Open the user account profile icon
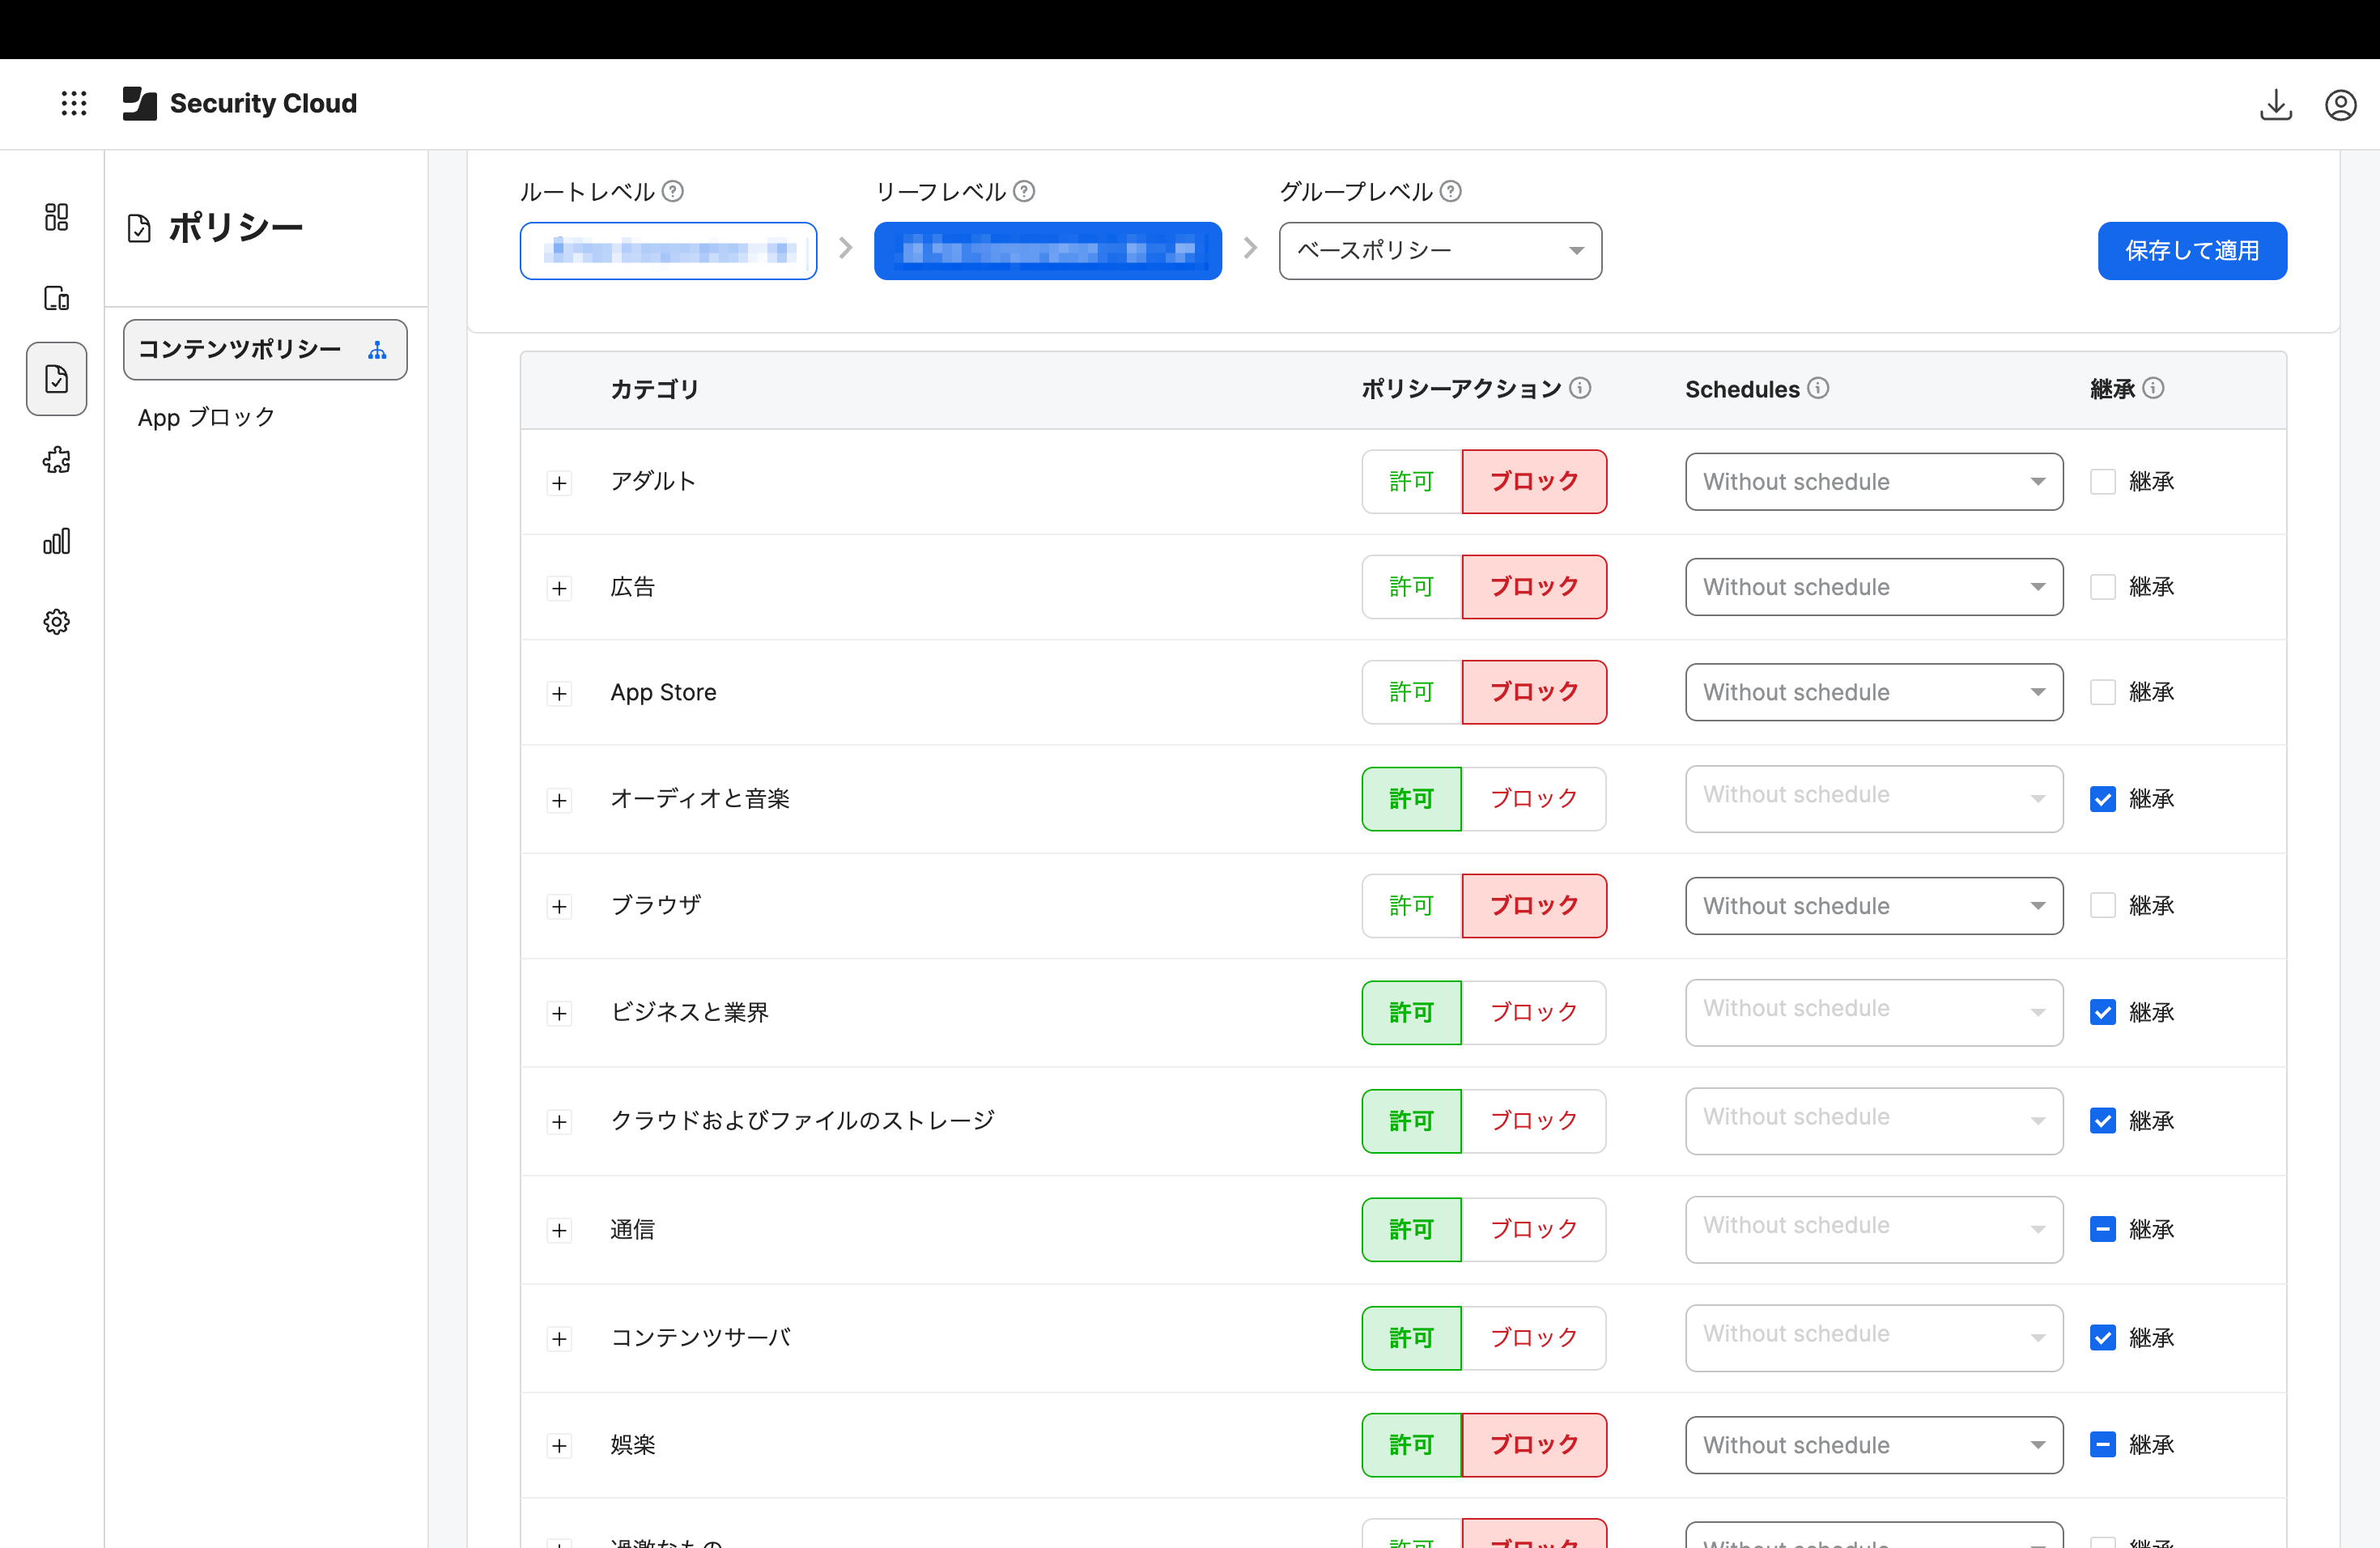The width and height of the screenshot is (2380, 1548). [2340, 104]
